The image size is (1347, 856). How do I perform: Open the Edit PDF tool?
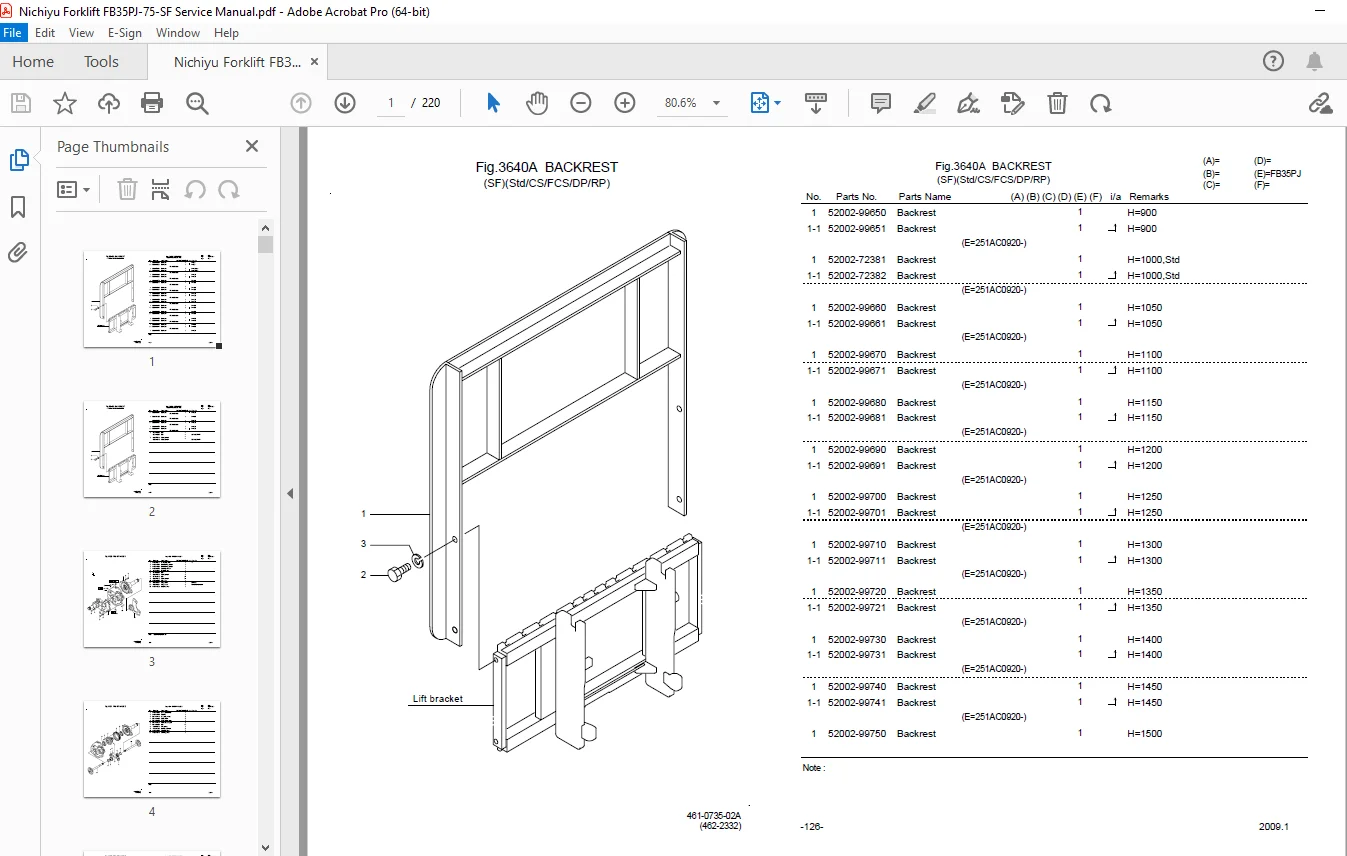tap(1013, 103)
